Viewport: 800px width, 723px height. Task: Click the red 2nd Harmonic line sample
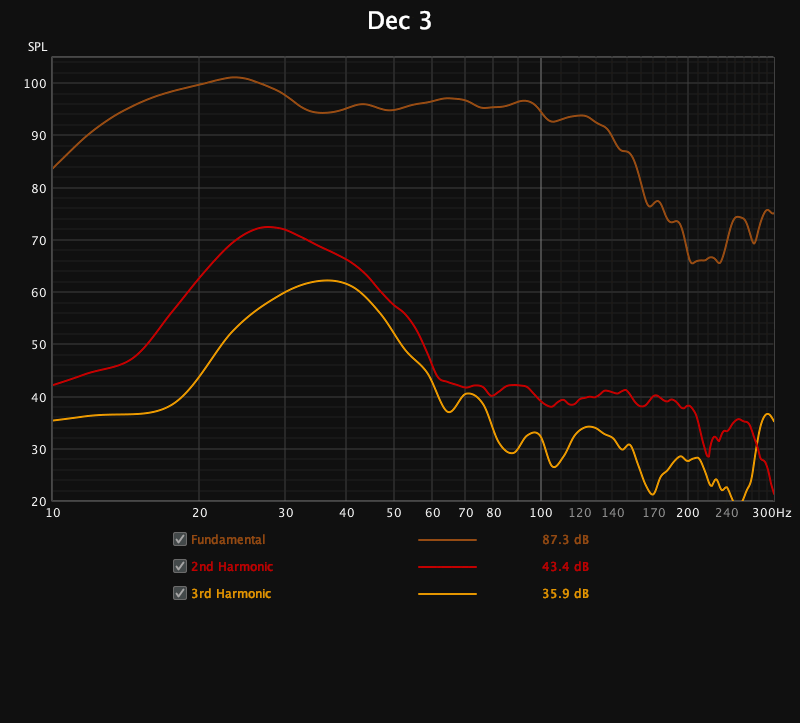tap(447, 567)
